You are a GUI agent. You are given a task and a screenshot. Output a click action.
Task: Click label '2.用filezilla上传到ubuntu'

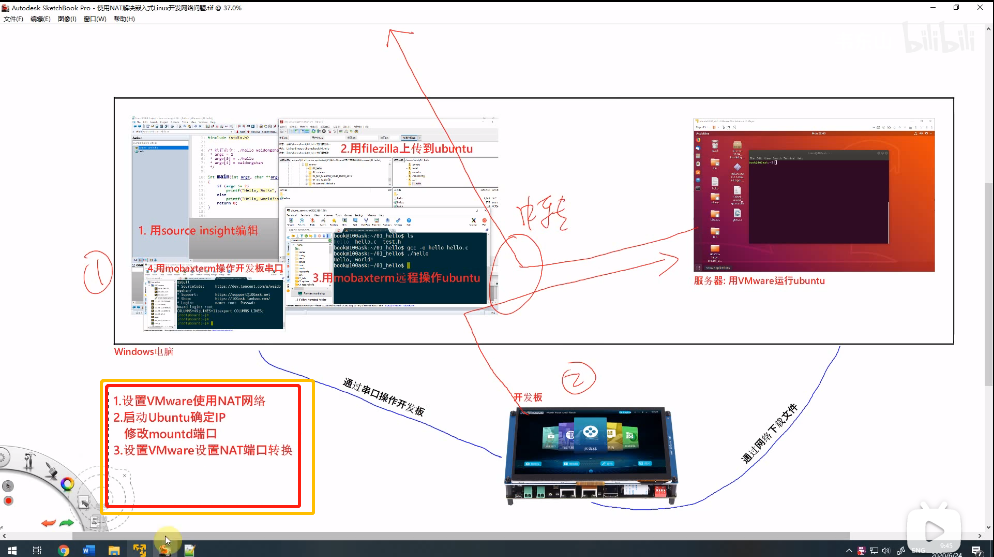(407, 149)
